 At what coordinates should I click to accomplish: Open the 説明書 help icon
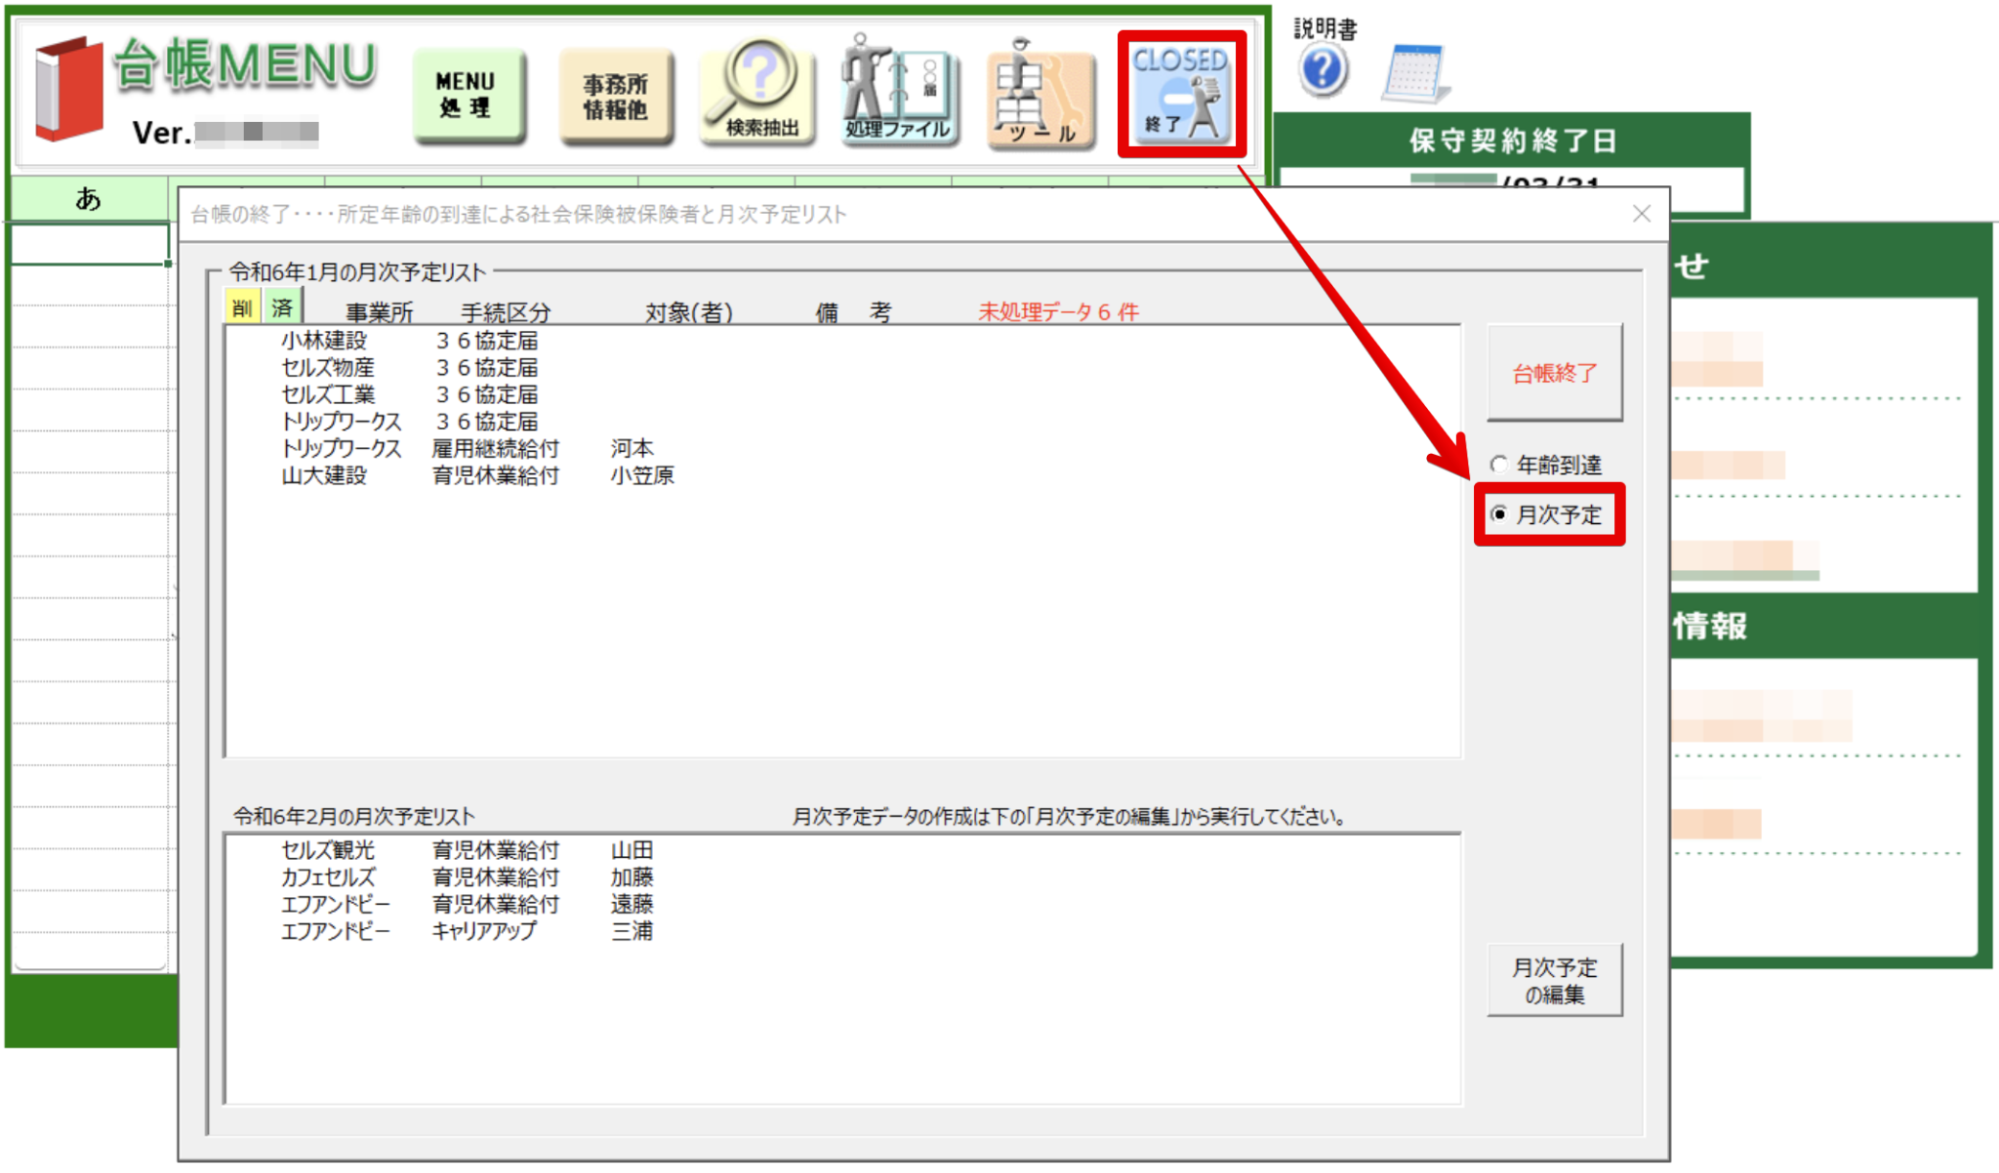click(x=1322, y=70)
